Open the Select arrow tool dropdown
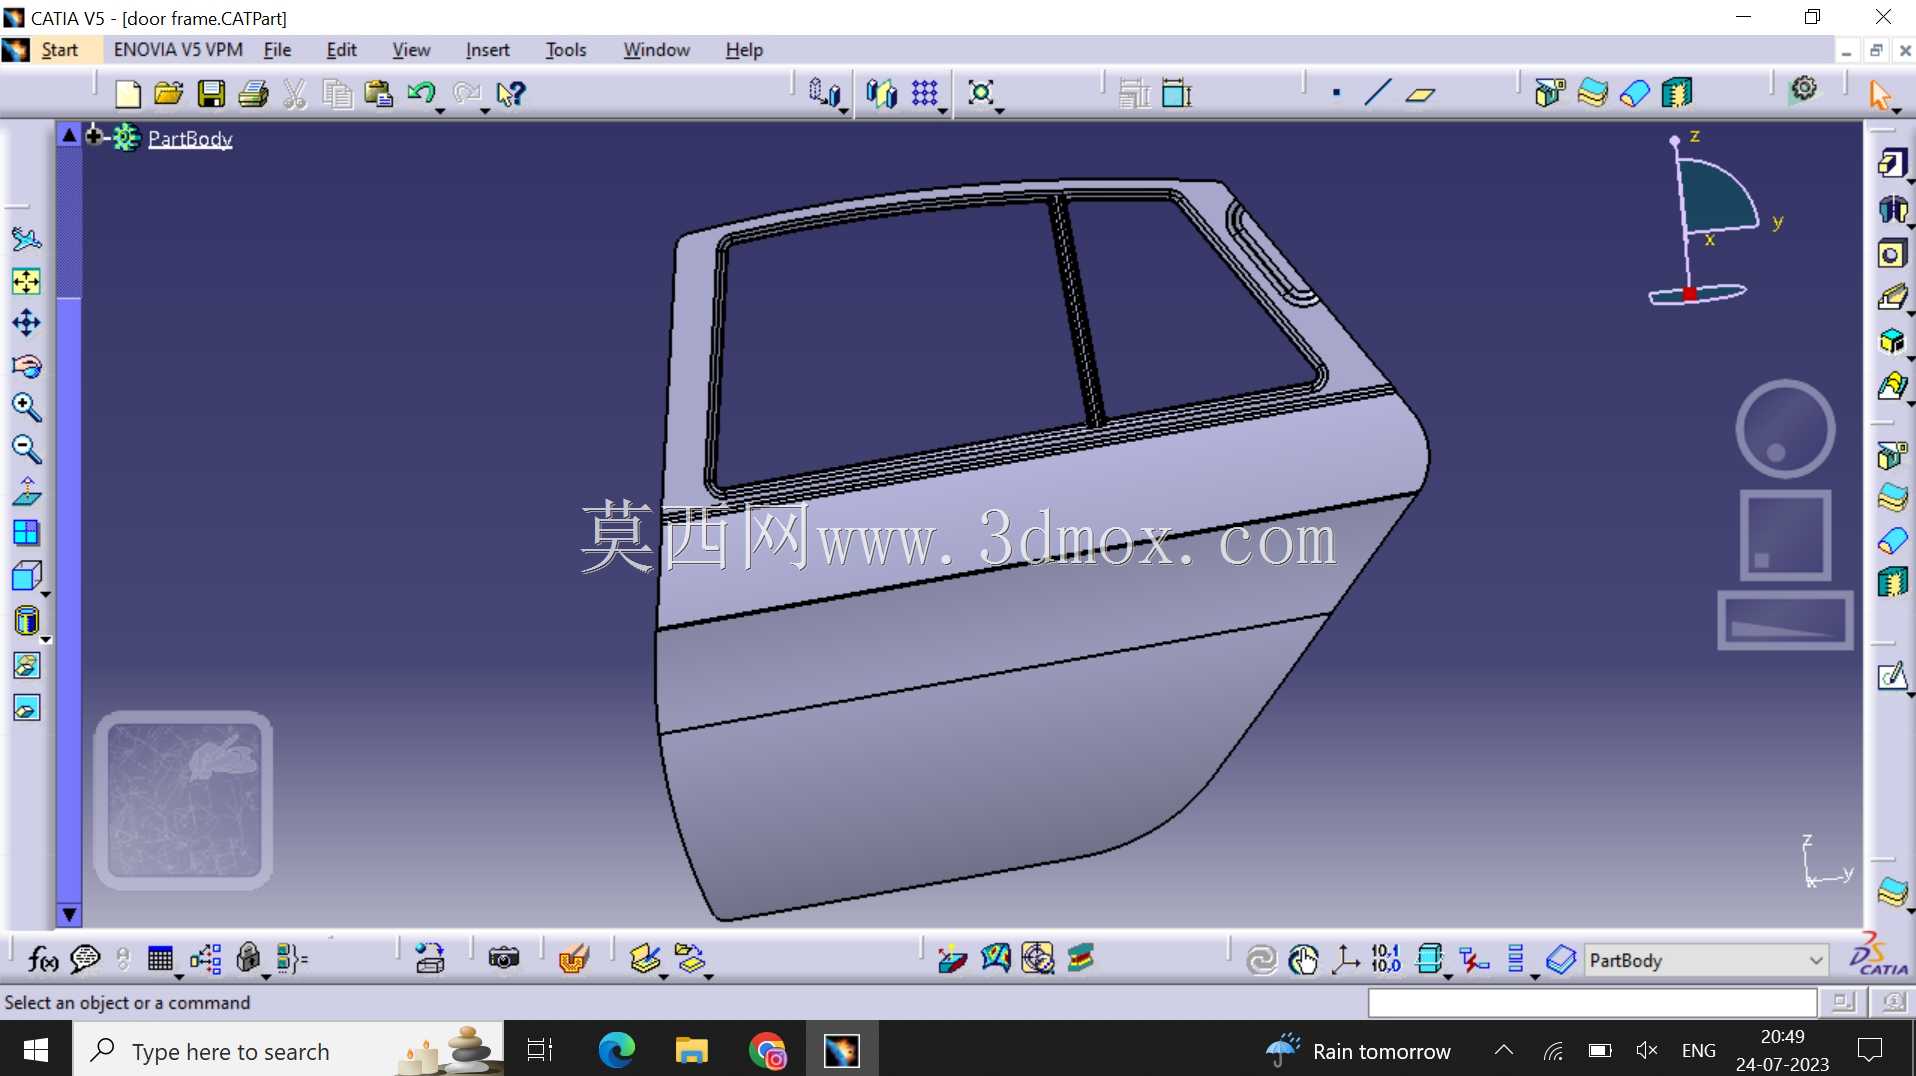The image size is (1916, 1076). [1897, 111]
